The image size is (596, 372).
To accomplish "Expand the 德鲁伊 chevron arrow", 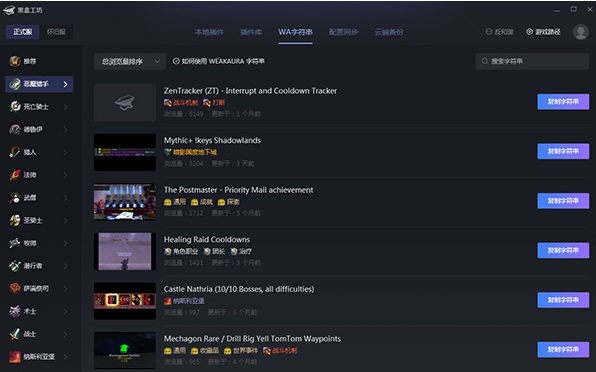I will (x=65, y=130).
